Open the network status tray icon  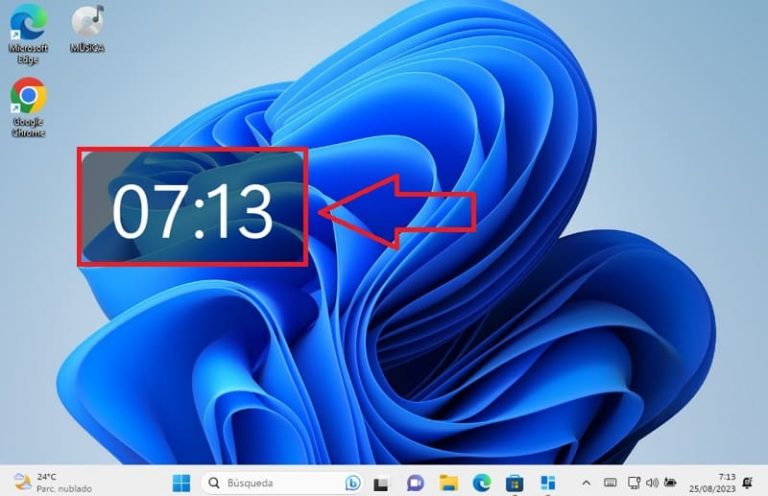(634, 483)
